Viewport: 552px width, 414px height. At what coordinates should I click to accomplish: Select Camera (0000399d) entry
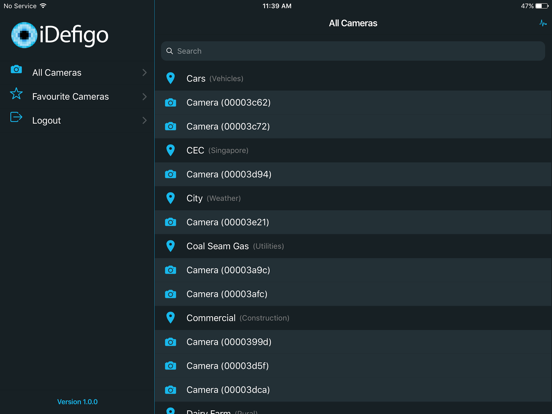353,342
